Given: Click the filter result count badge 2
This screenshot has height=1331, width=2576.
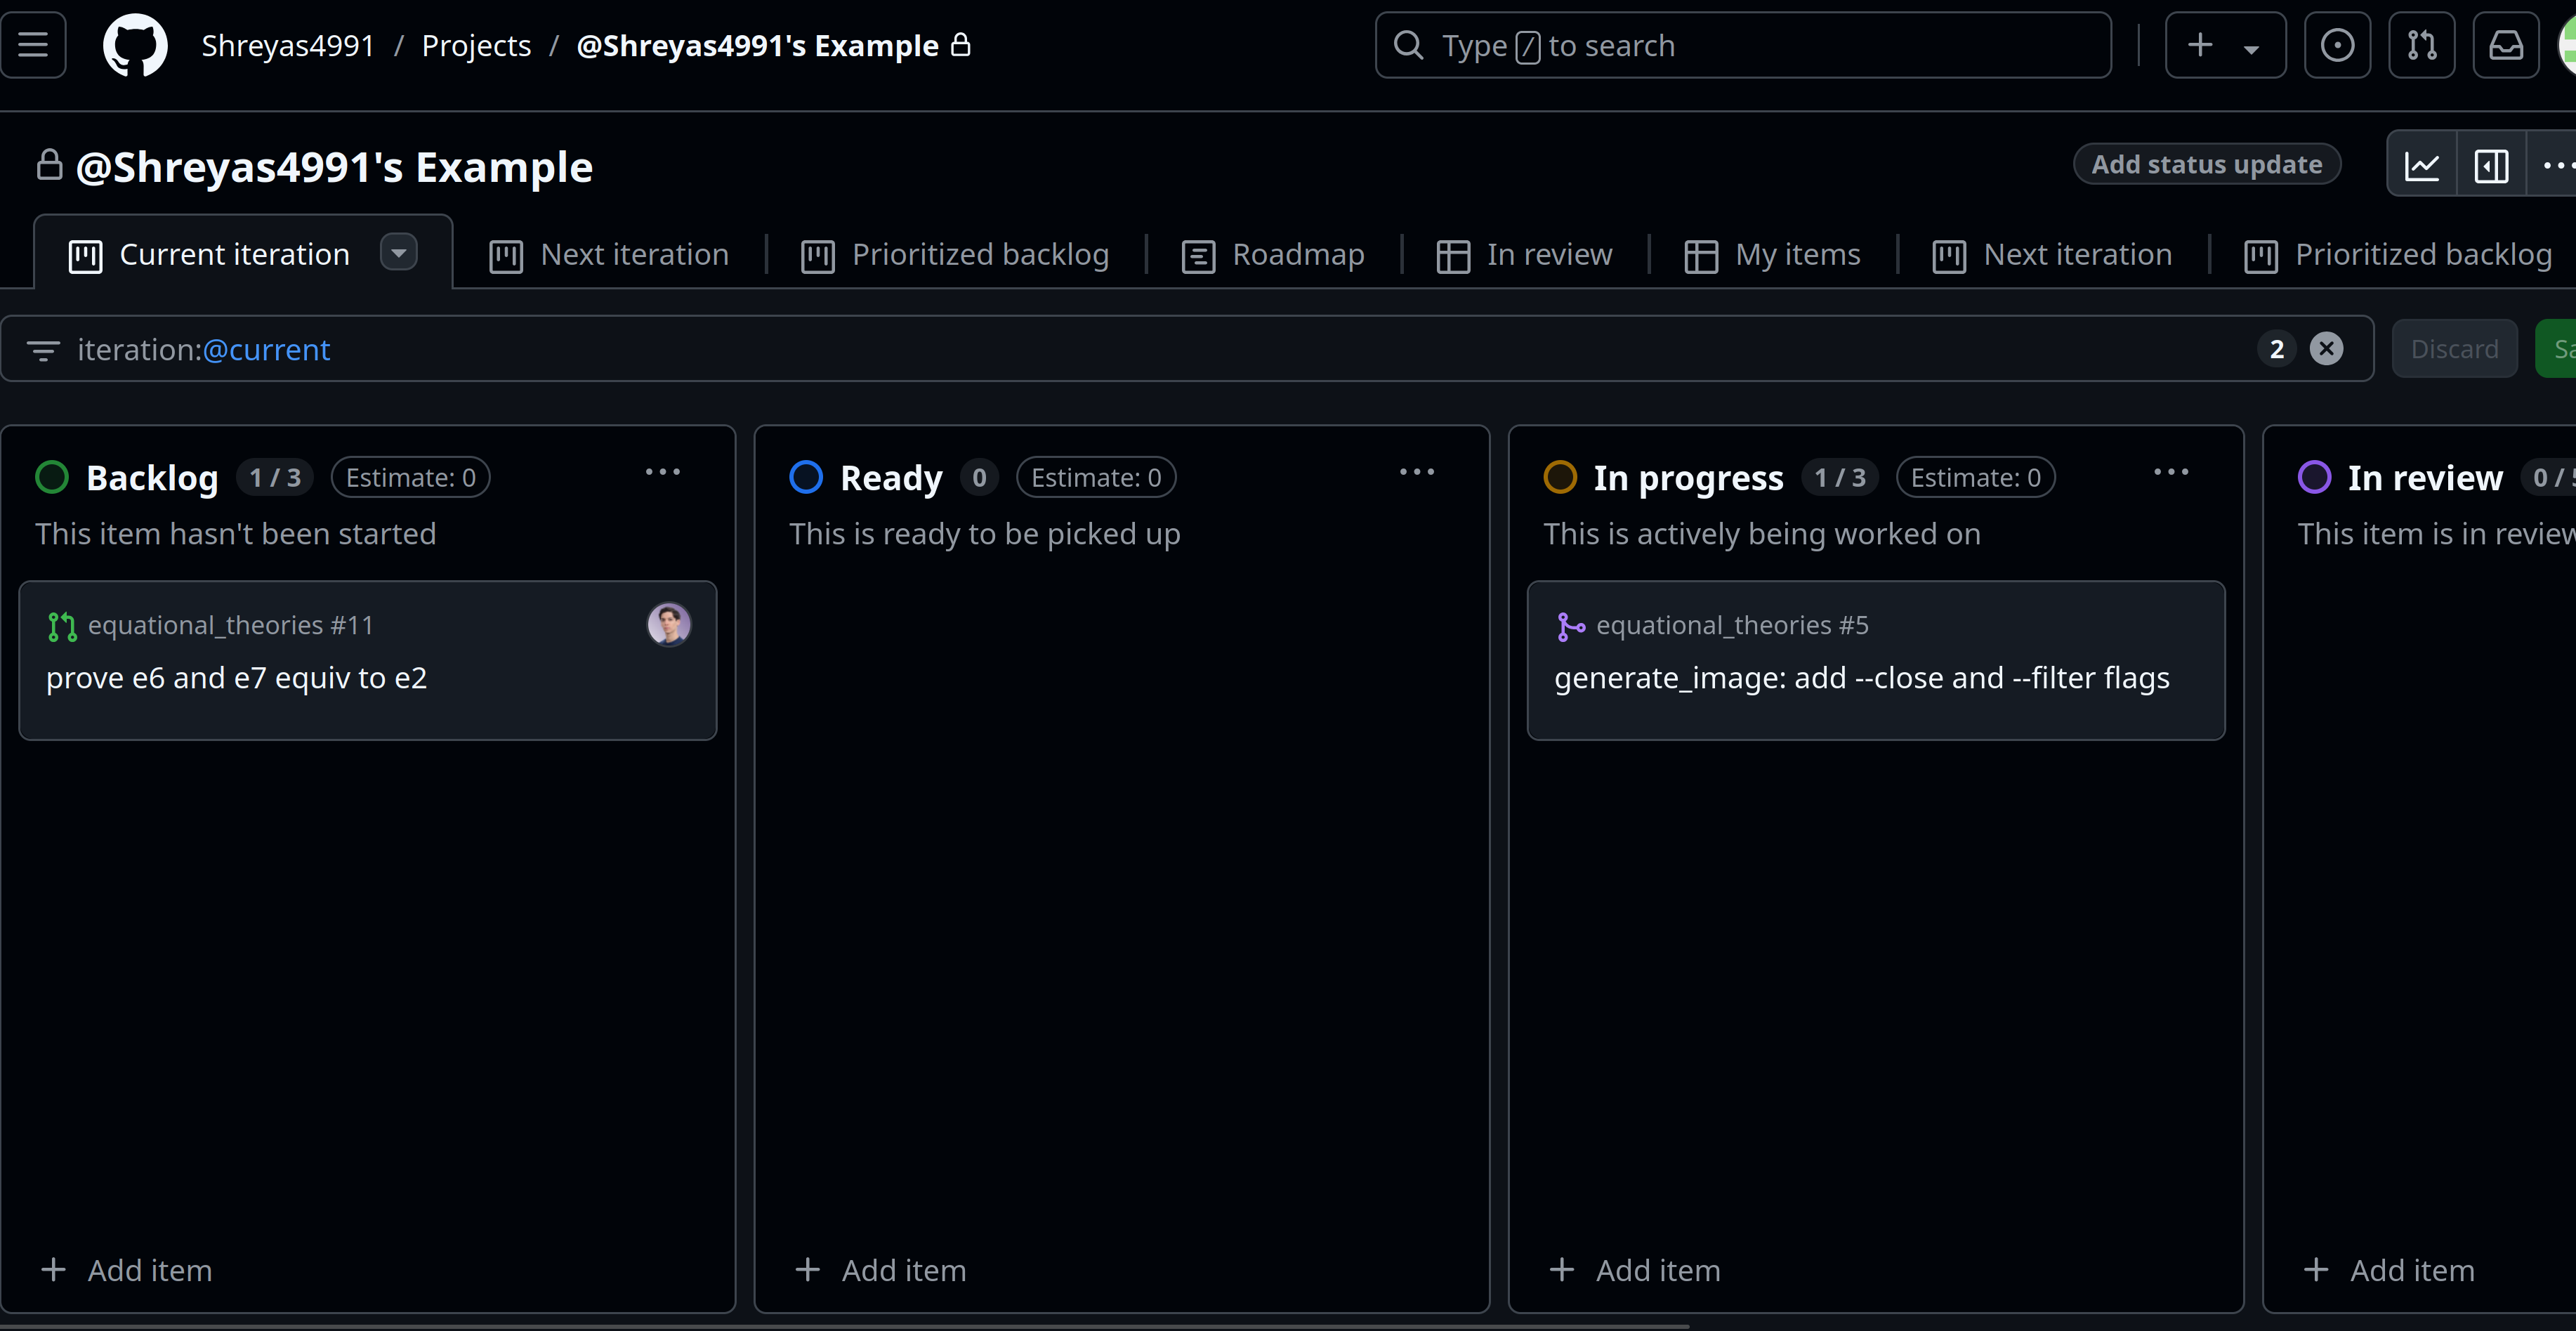Looking at the screenshot, I should coord(2277,348).
